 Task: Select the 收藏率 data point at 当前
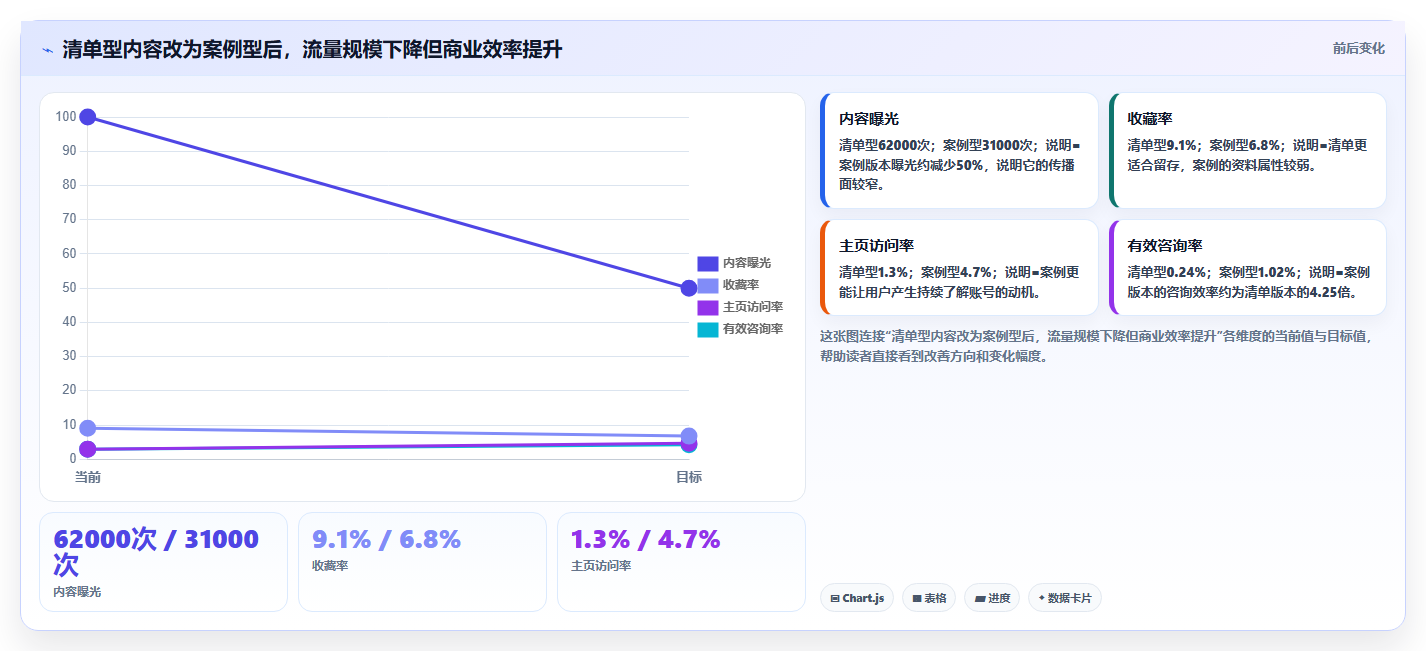88,428
